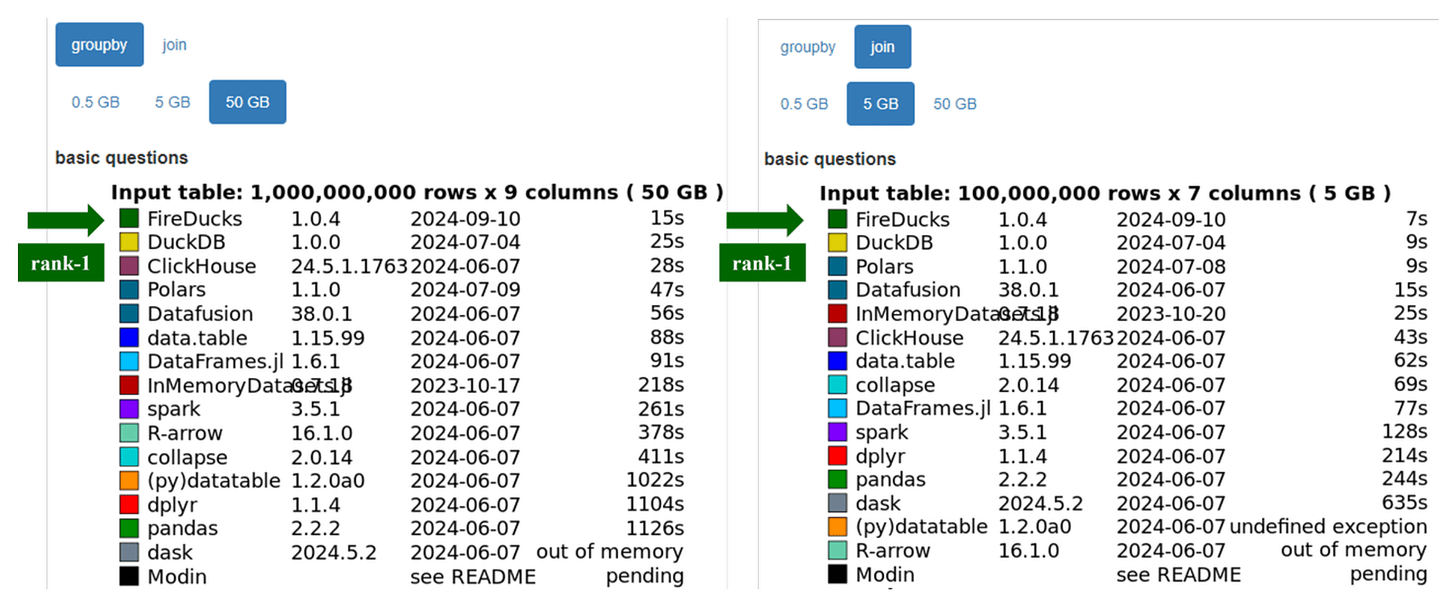The image size is (1456, 607).
Task: Switch to join tab in left panel
Action: [x=175, y=45]
